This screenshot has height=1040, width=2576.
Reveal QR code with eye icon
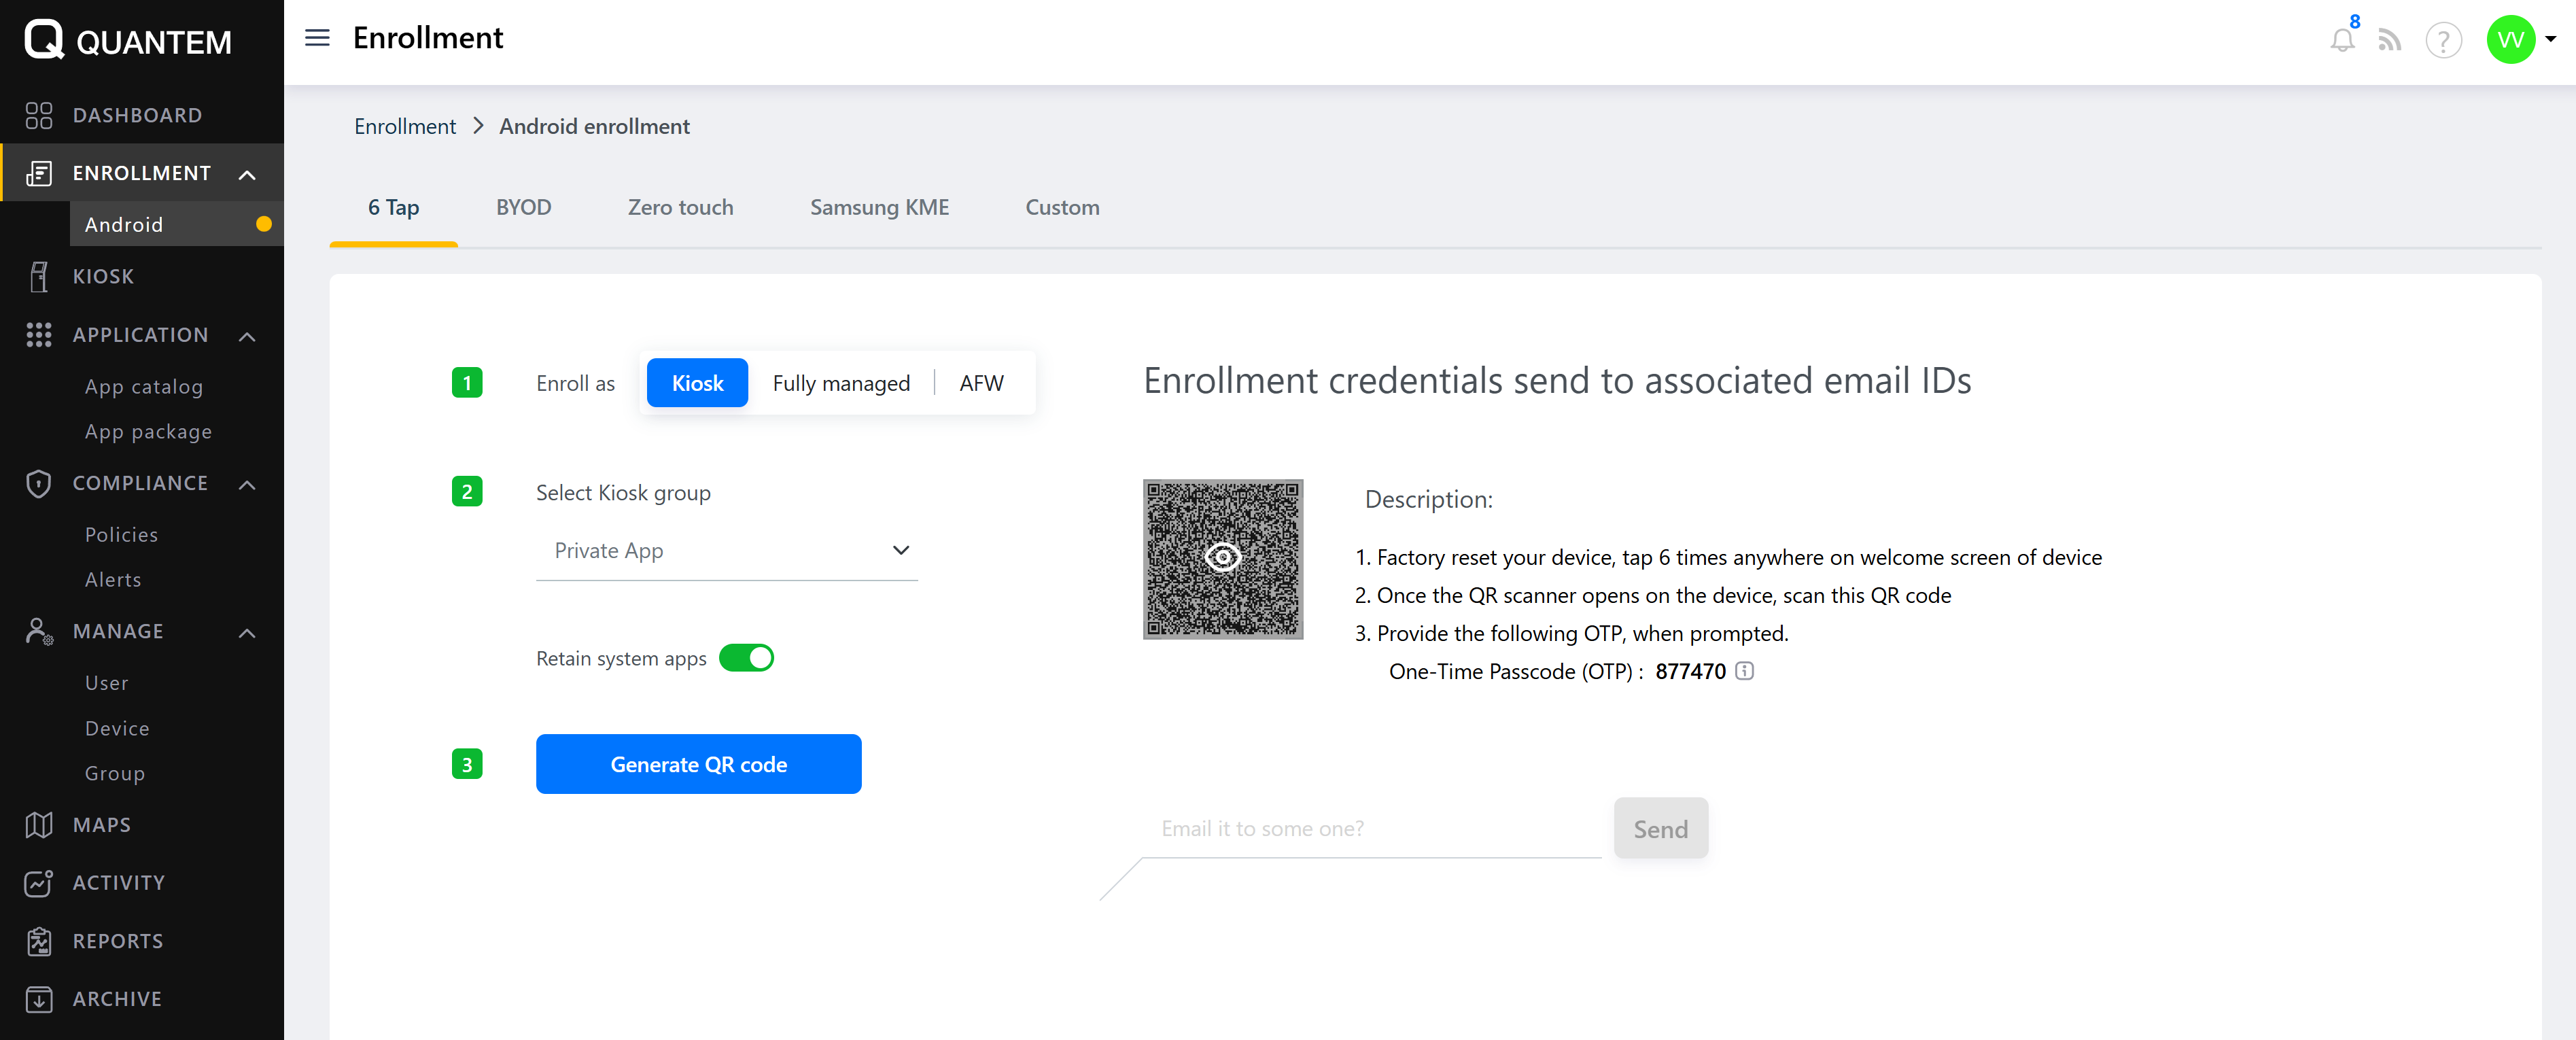1222,557
